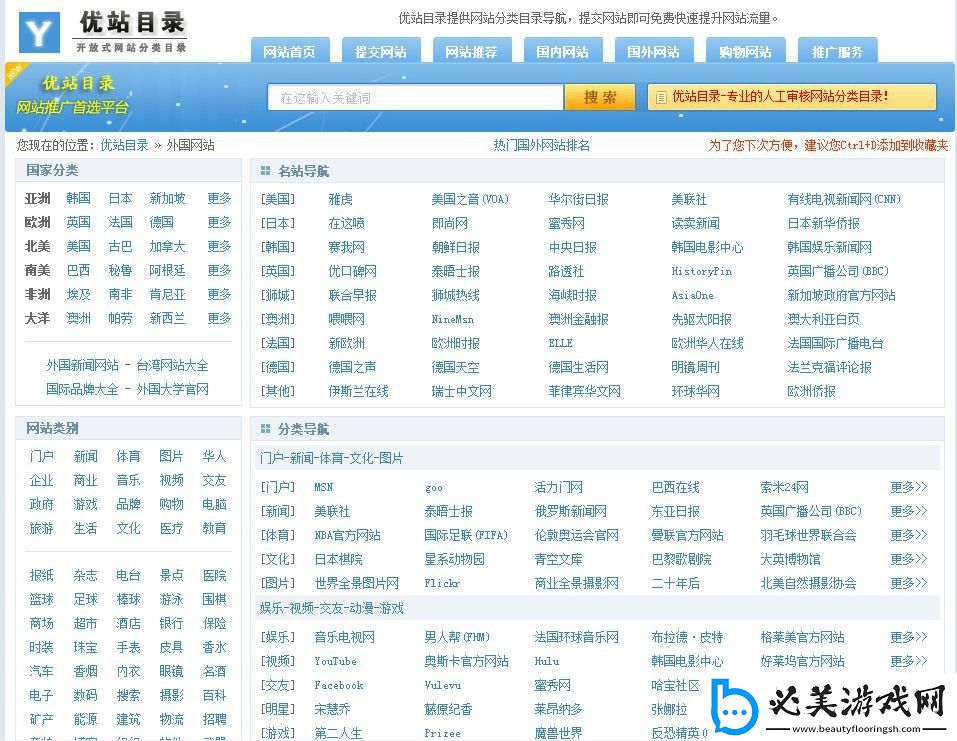Open the 推广服务 tab

coord(837,50)
